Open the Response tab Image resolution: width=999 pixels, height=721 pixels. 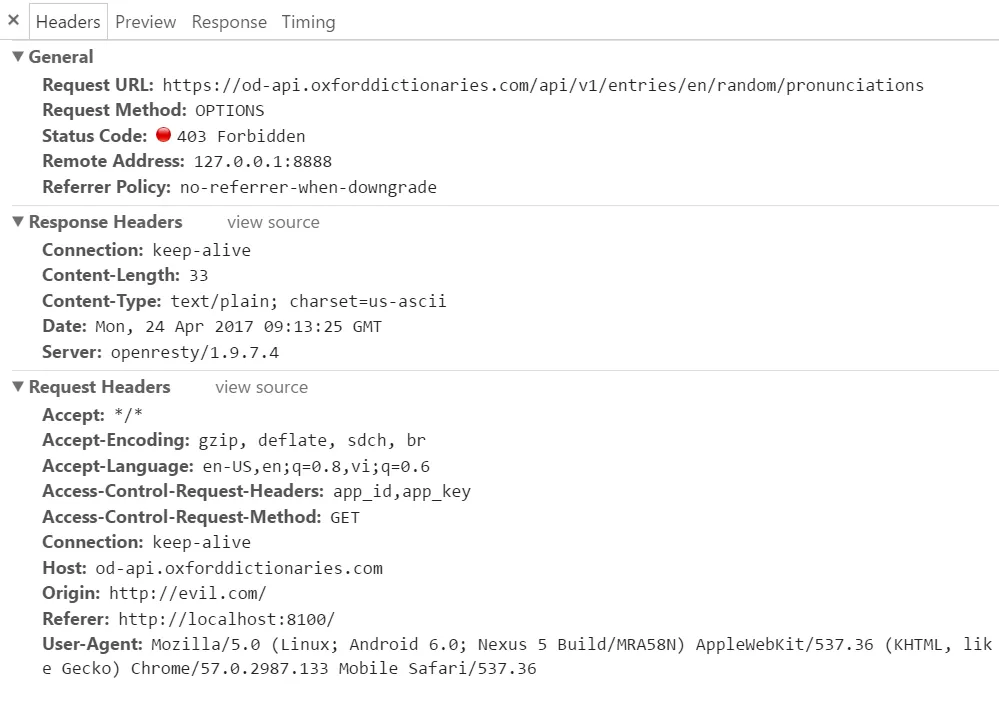tap(229, 22)
